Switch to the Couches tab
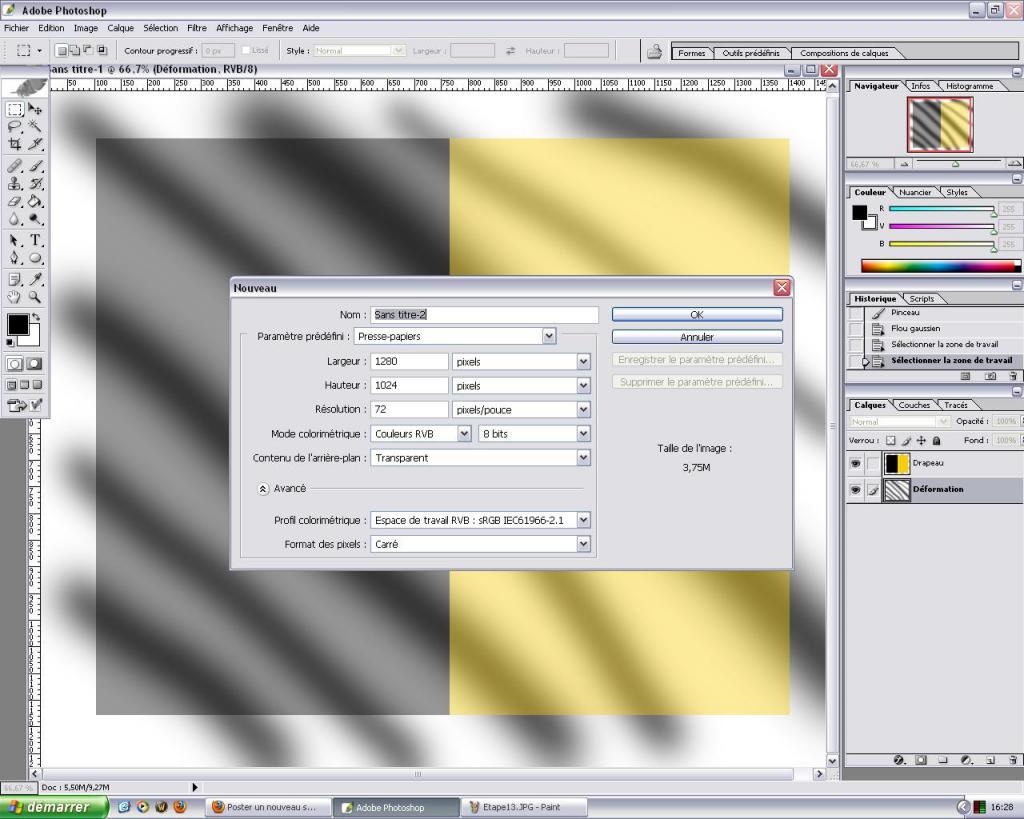Screen dimensions: 1024x819 914,405
